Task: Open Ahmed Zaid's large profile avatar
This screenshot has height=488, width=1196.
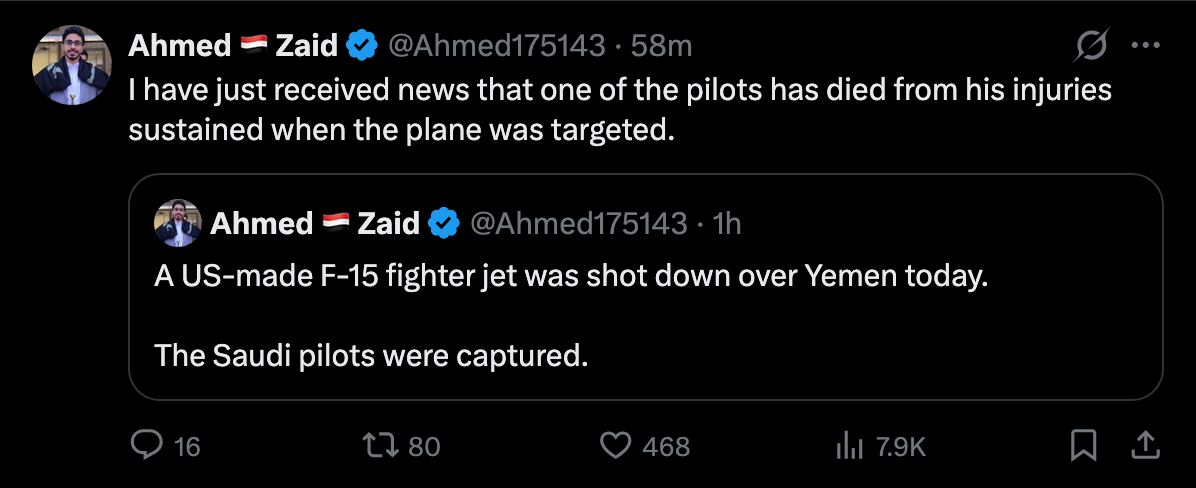Action: point(72,65)
